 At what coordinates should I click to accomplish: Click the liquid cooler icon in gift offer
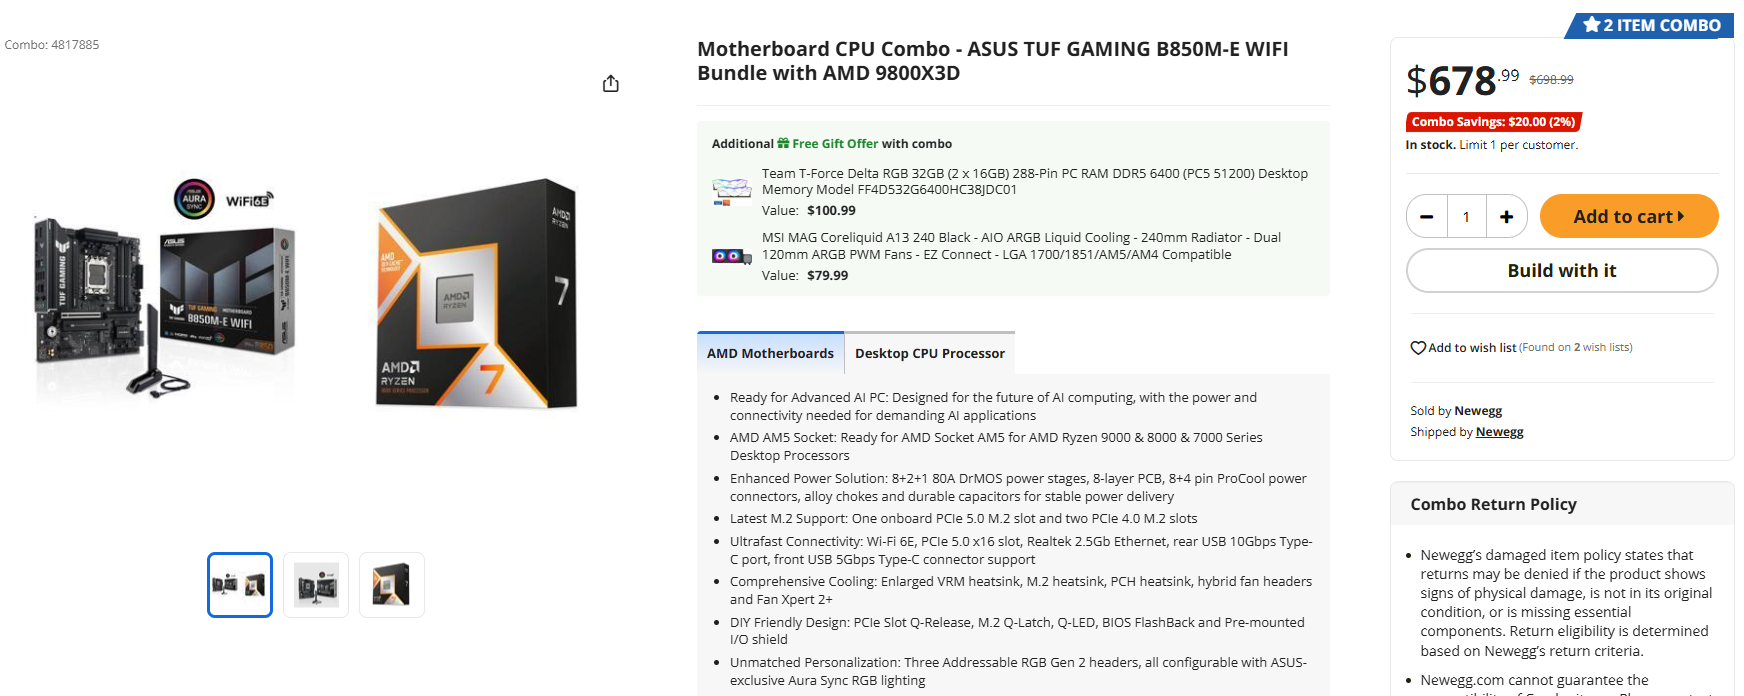[x=731, y=255]
